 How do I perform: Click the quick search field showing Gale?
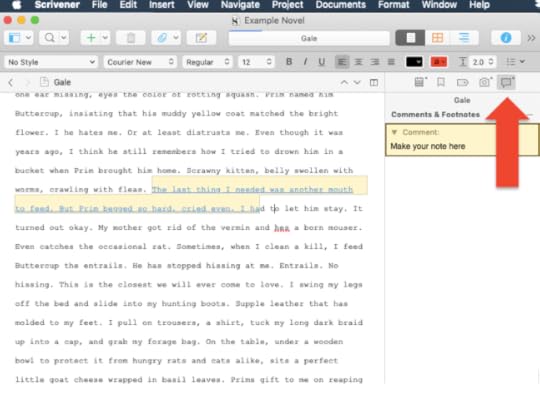pyautogui.click(x=309, y=38)
